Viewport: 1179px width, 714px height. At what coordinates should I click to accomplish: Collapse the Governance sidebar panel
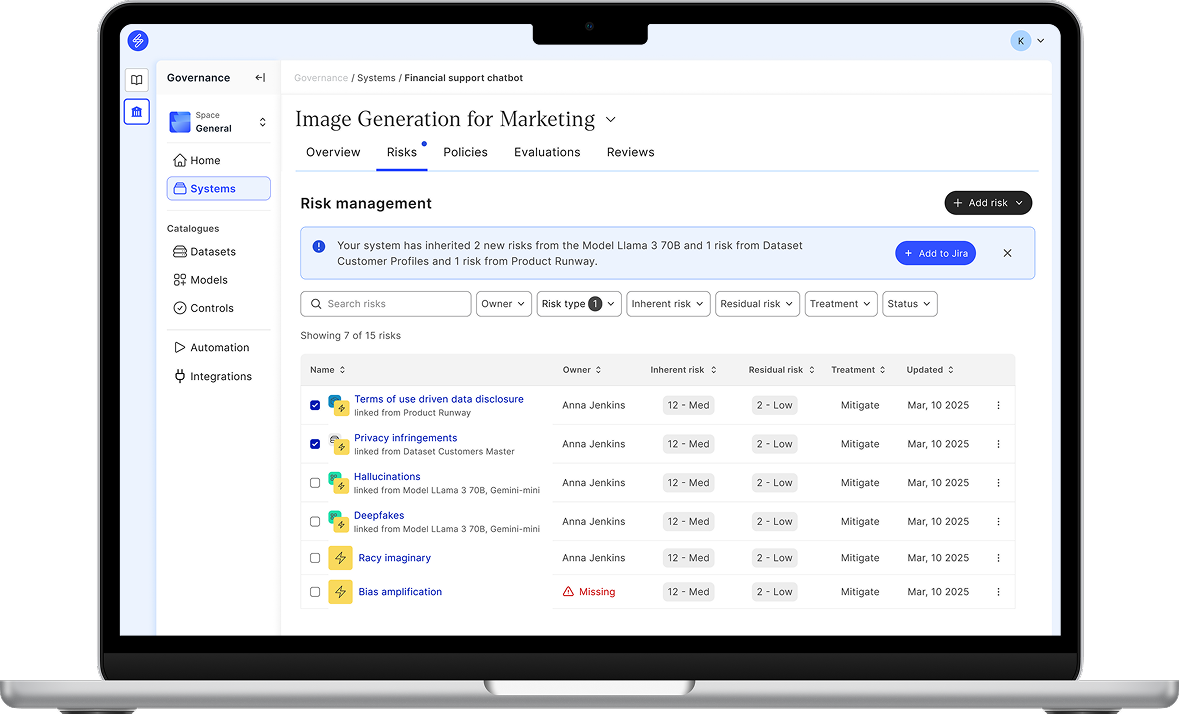260,78
